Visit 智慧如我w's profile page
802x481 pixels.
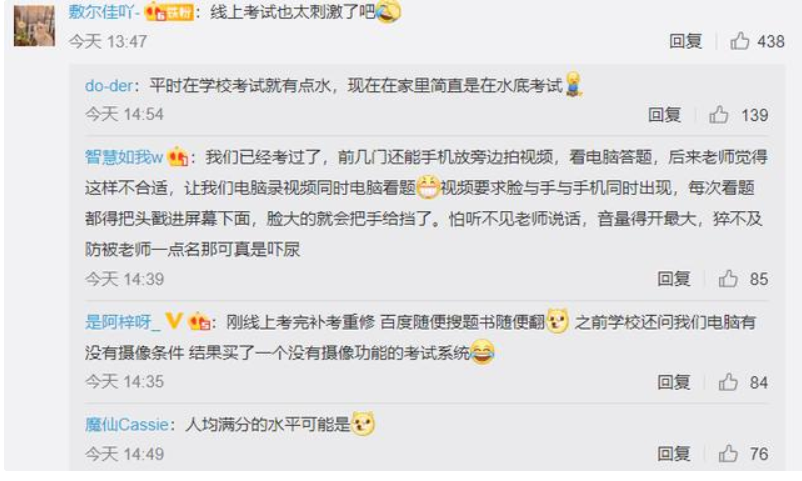pos(124,157)
